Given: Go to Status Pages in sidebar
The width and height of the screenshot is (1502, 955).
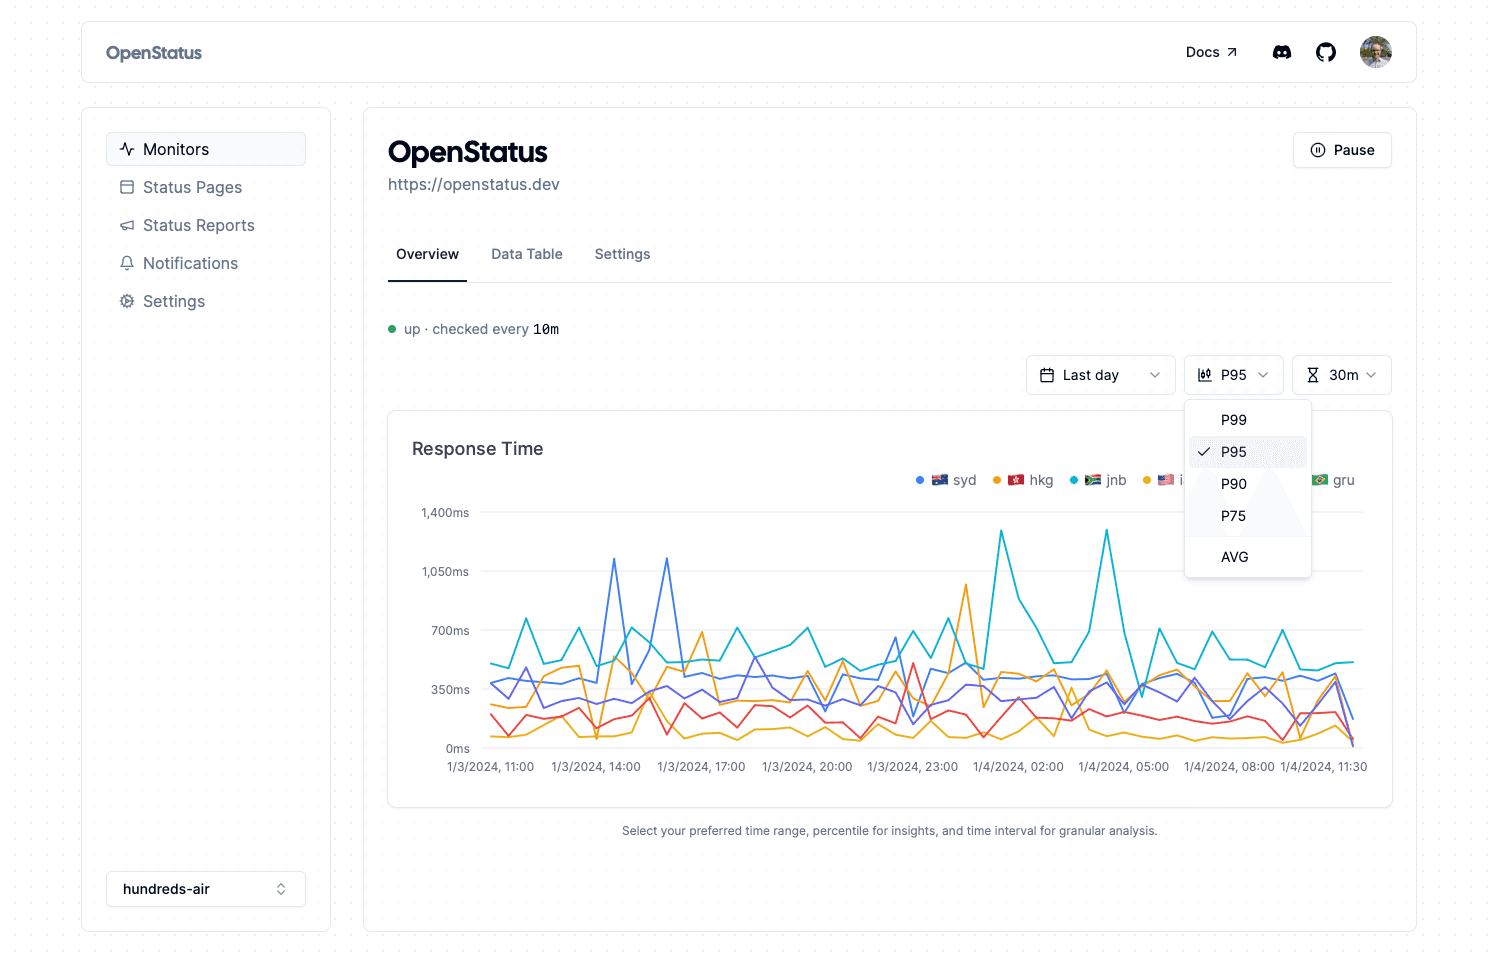Looking at the screenshot, I should click(x=192, y=187).
